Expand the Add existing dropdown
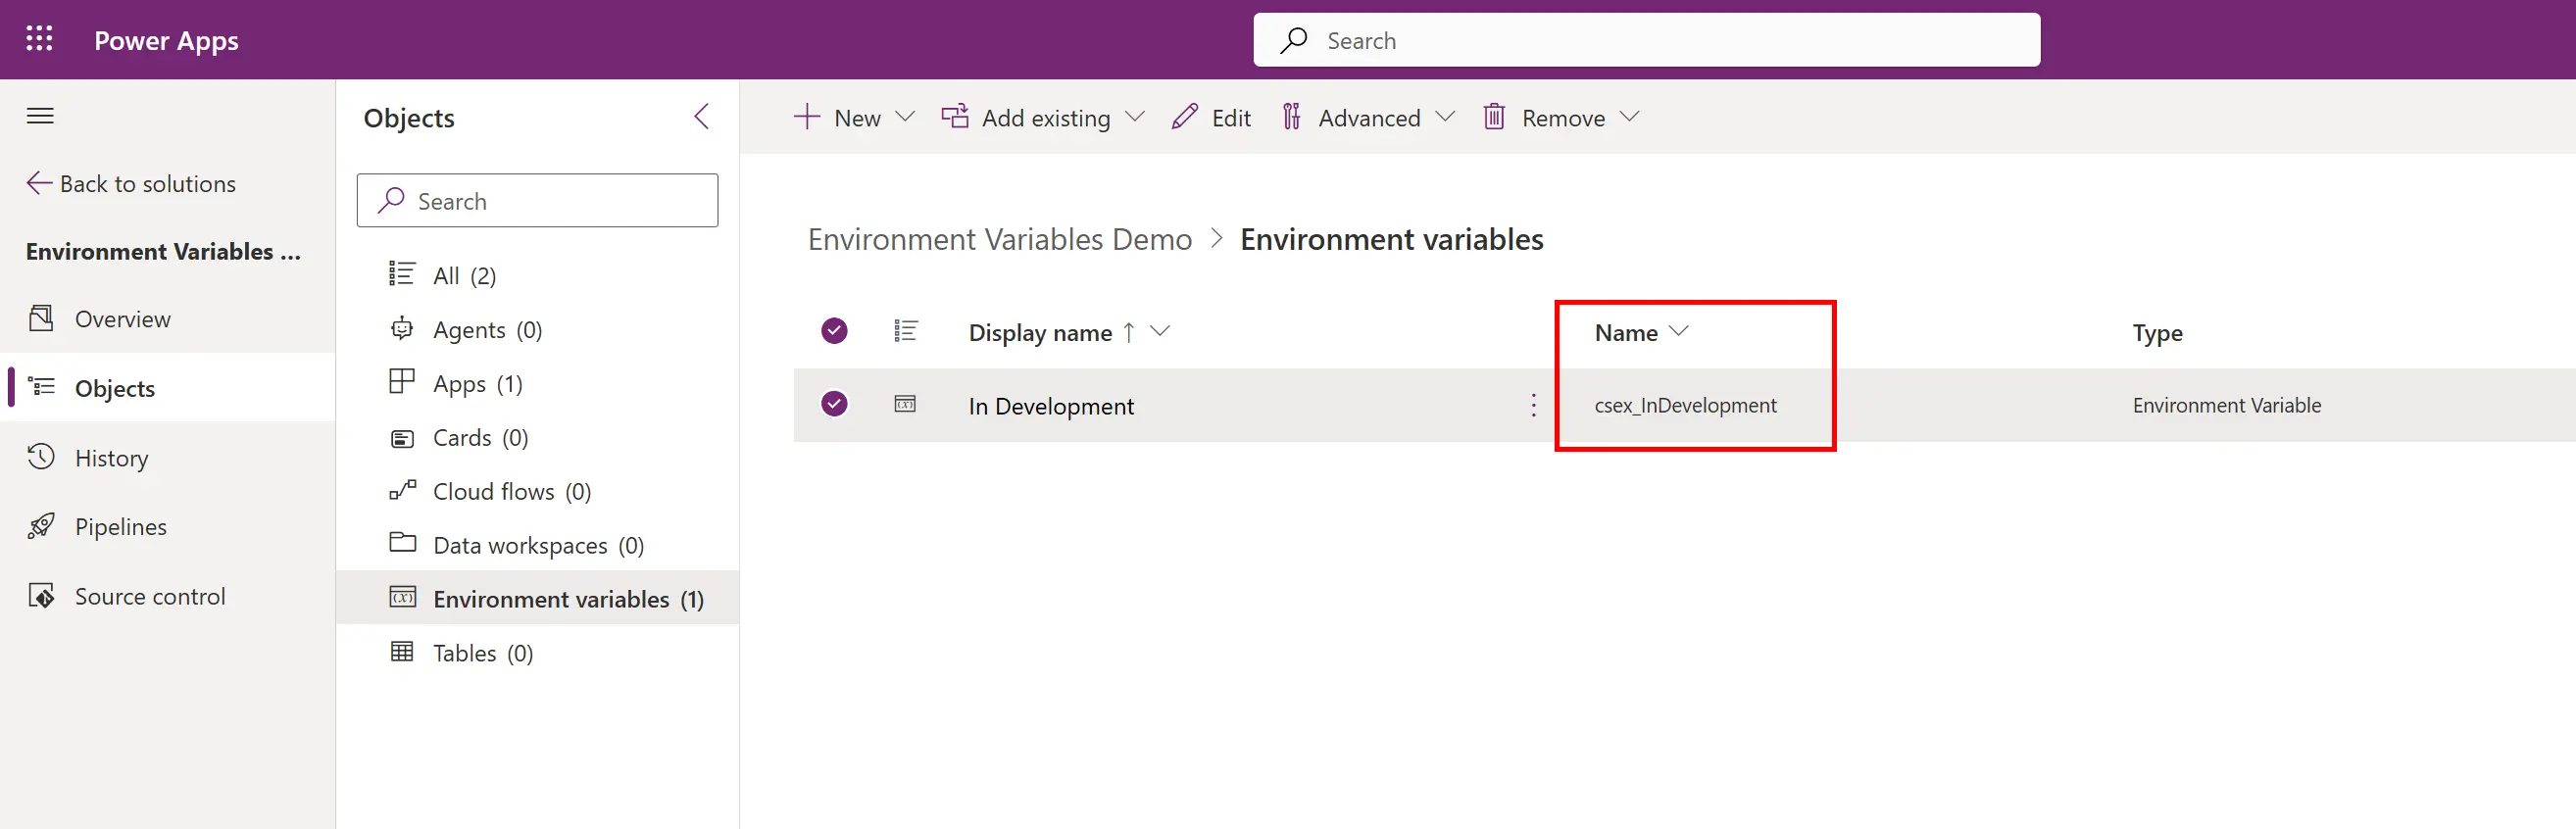 pos(1134,117)
